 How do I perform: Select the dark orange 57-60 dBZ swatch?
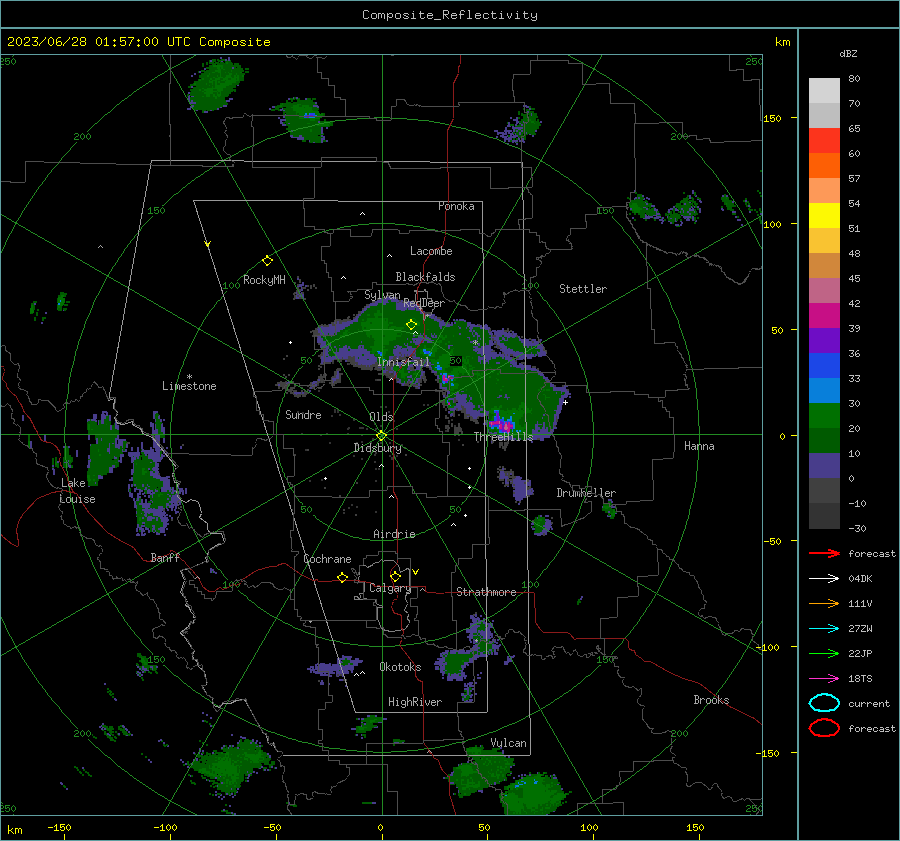coord(824,166)
